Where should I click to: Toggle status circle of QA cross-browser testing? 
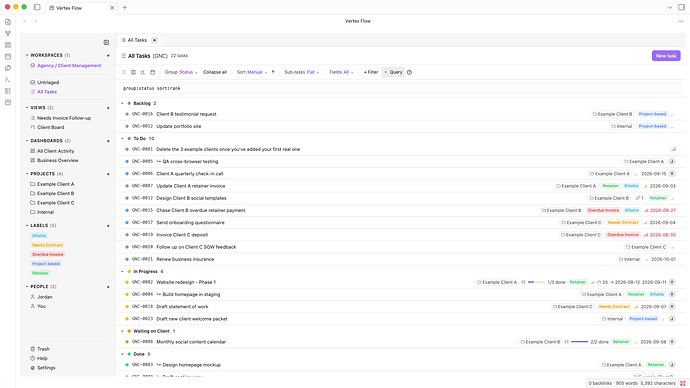point(127,161)
